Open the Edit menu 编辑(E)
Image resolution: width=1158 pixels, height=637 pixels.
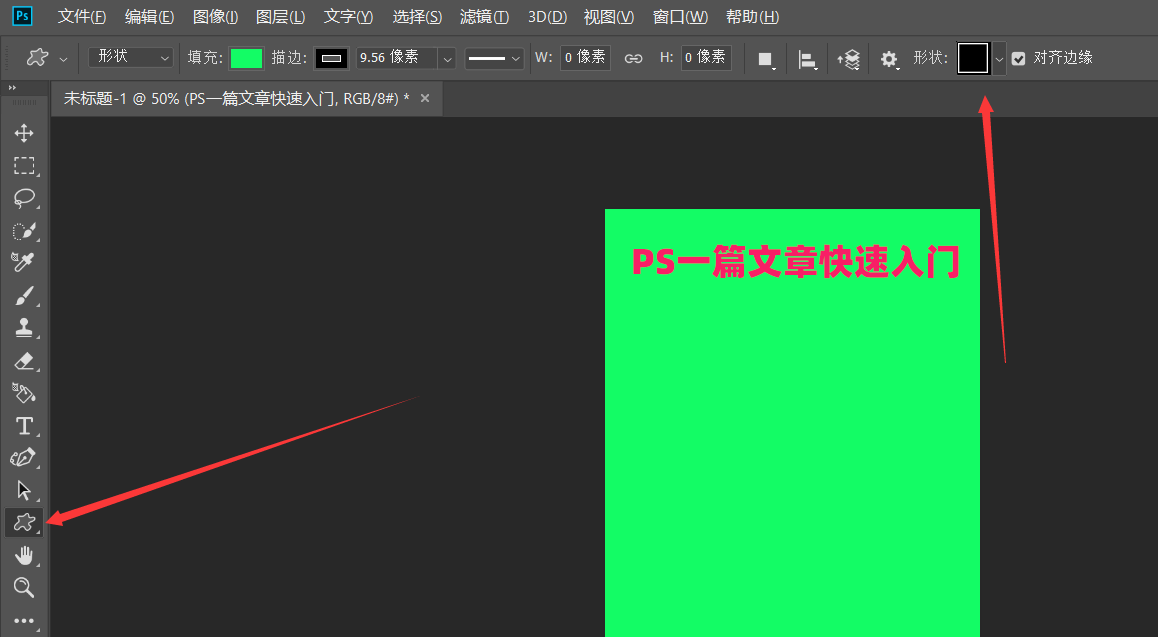(x=149, y=16)
